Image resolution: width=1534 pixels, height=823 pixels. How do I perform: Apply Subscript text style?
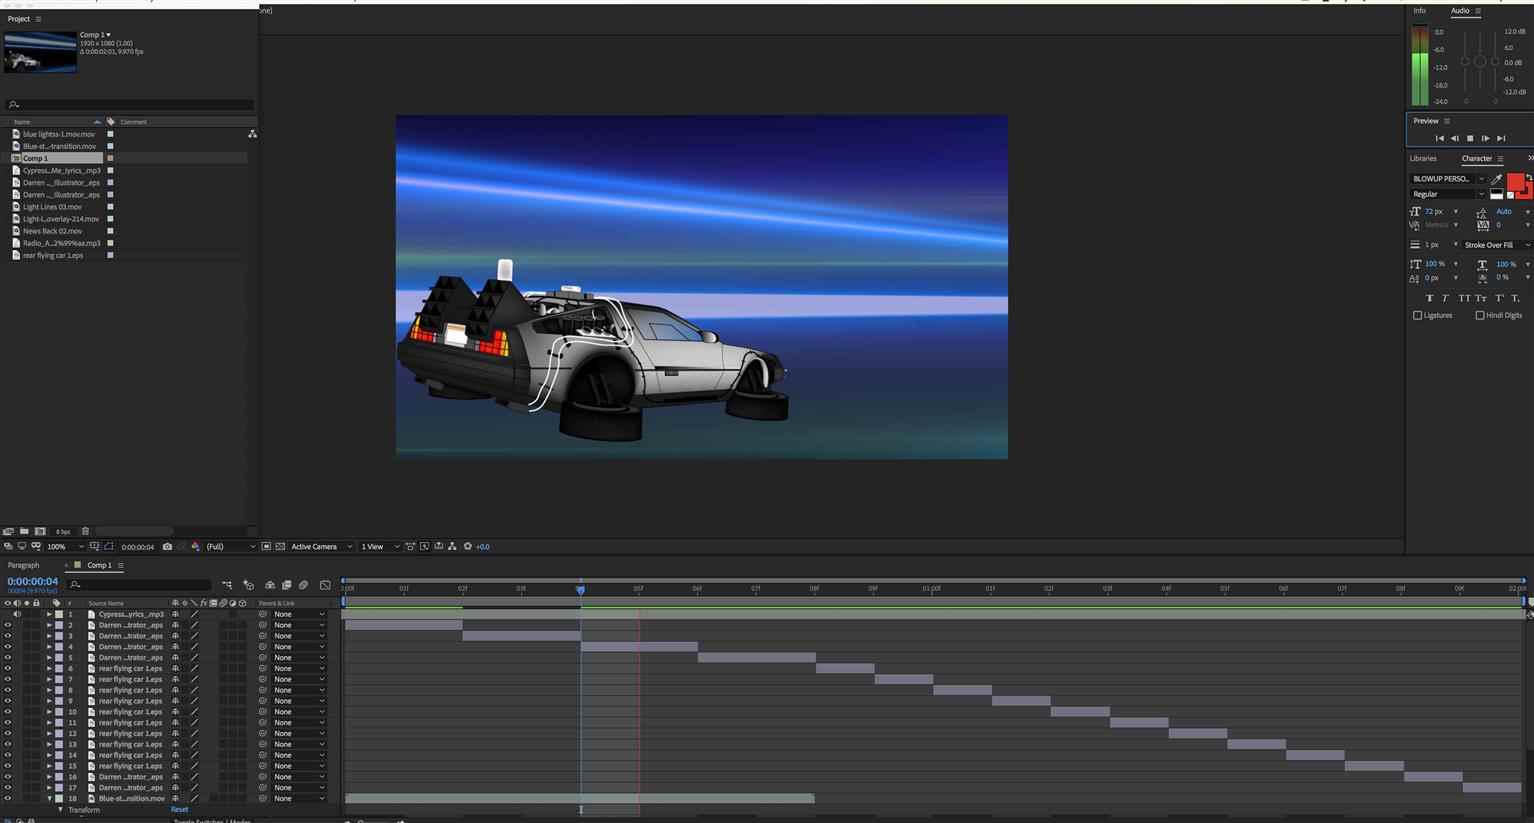(1516, 298)
